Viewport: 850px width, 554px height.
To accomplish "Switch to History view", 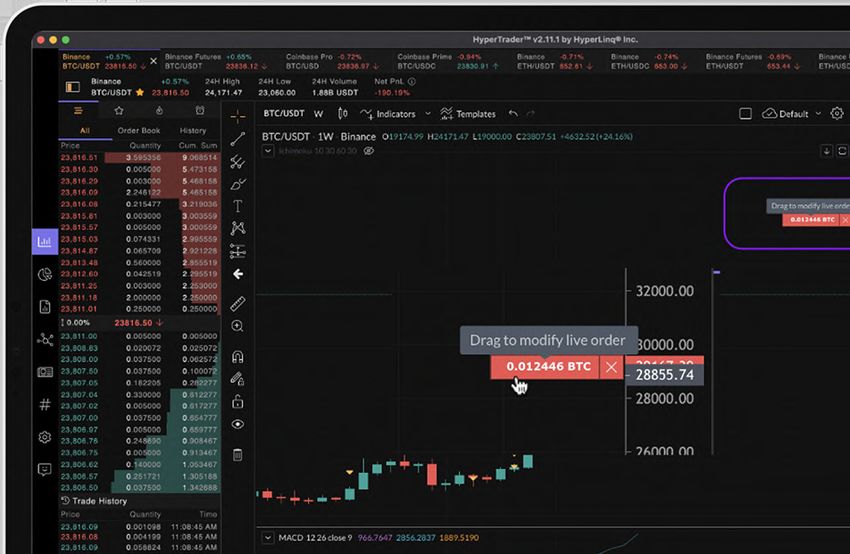I will pos(192,131).
